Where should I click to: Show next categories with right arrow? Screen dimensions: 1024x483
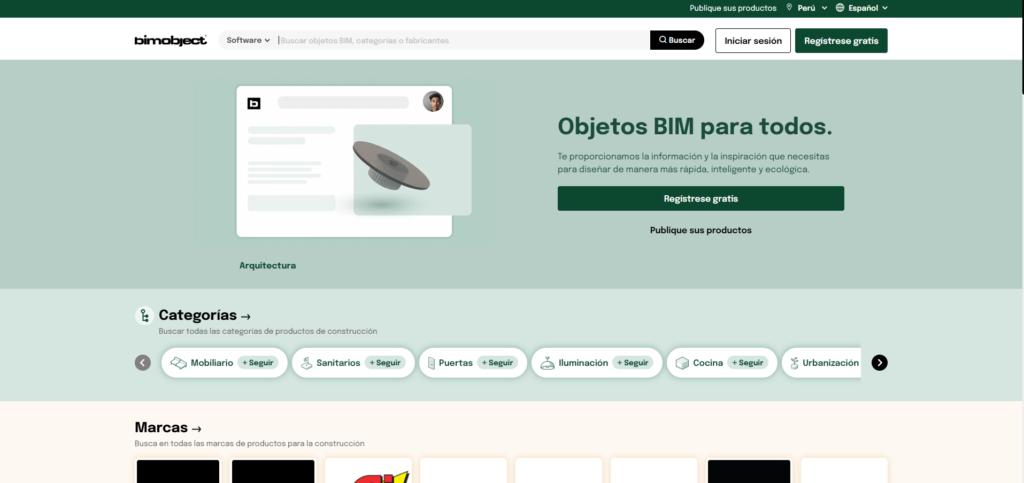(879, 363)
